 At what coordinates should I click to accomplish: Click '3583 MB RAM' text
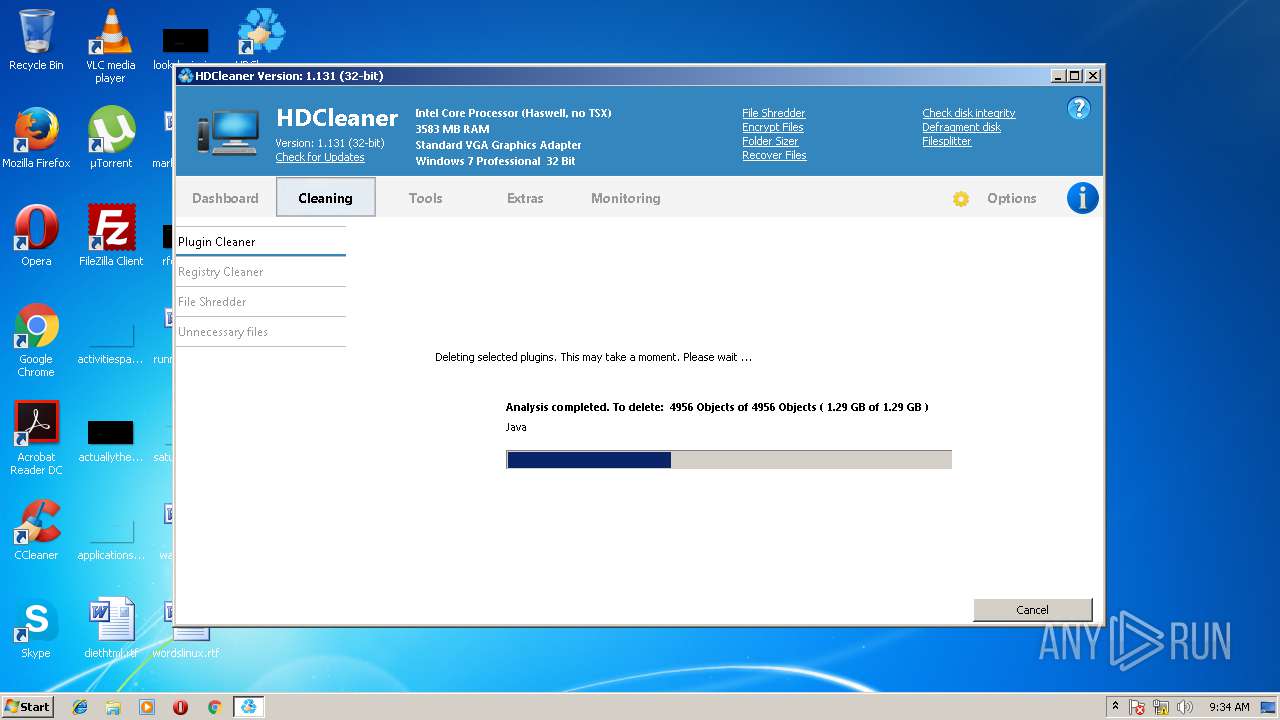point(452,129)
